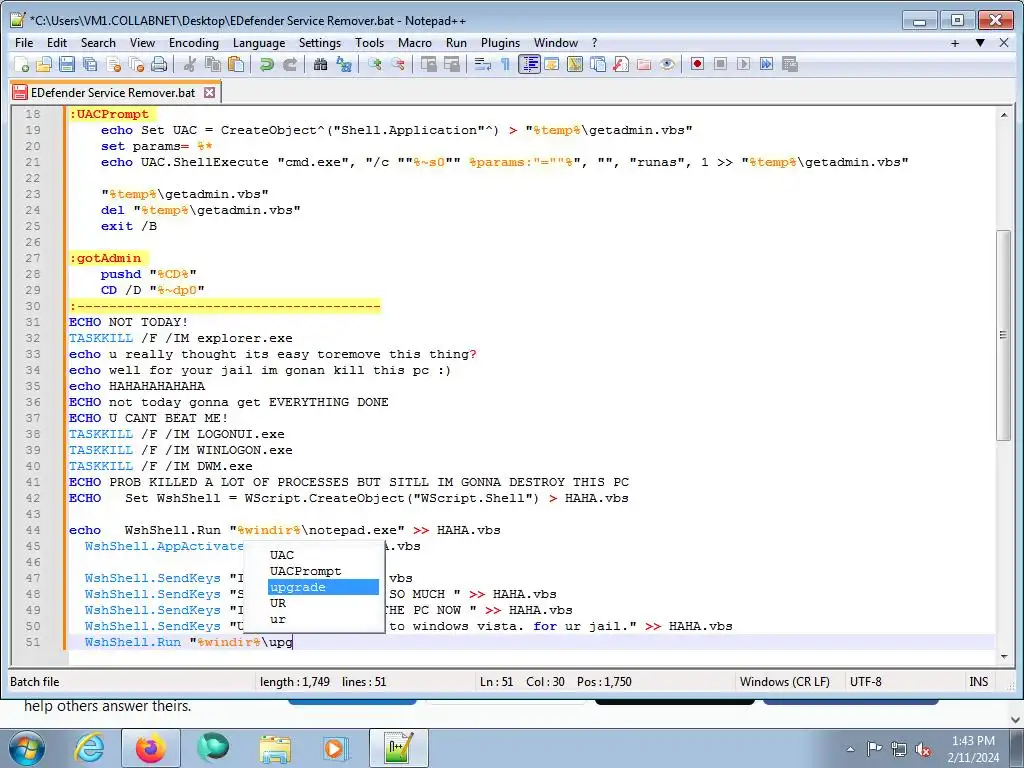The height and width of the screenshot is (768, 1024).
Task: Click the Save recorded macro icon
Action: pos(790,64)
